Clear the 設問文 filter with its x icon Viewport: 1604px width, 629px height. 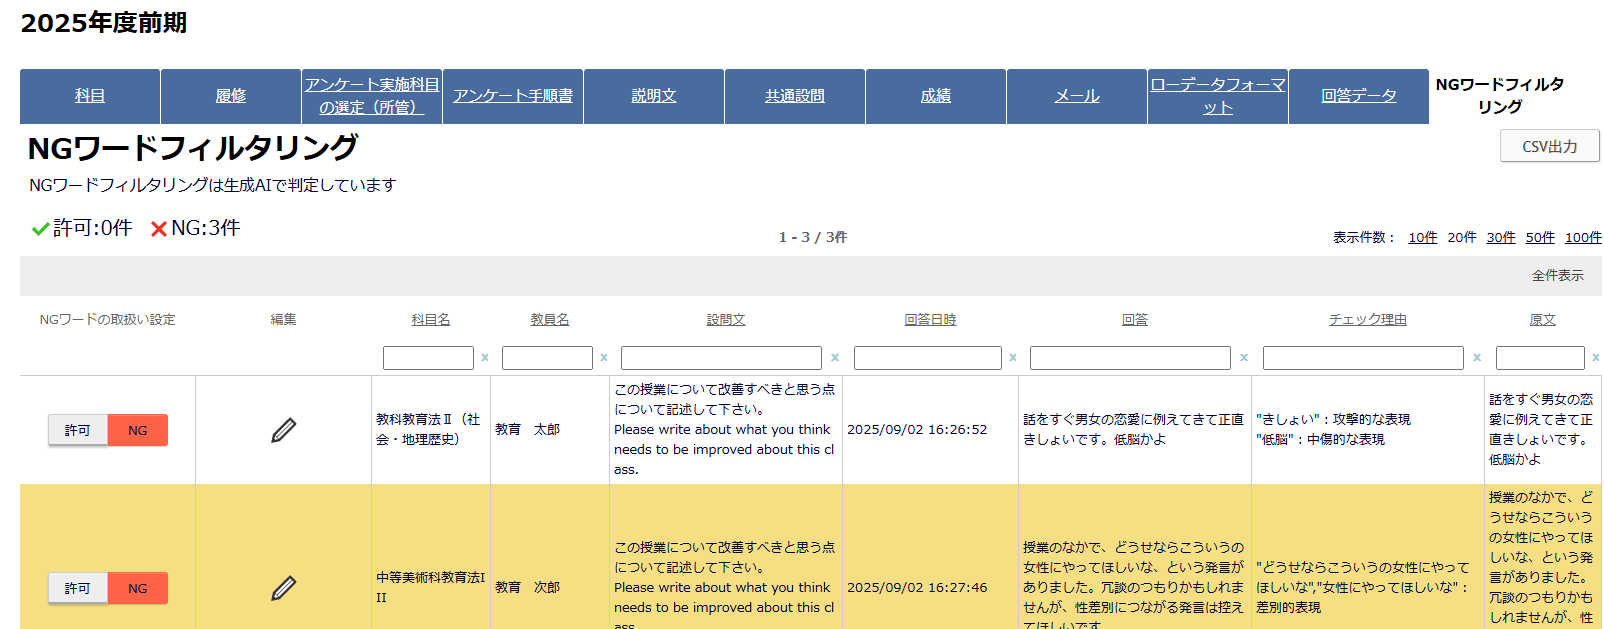tap(835, 357)
